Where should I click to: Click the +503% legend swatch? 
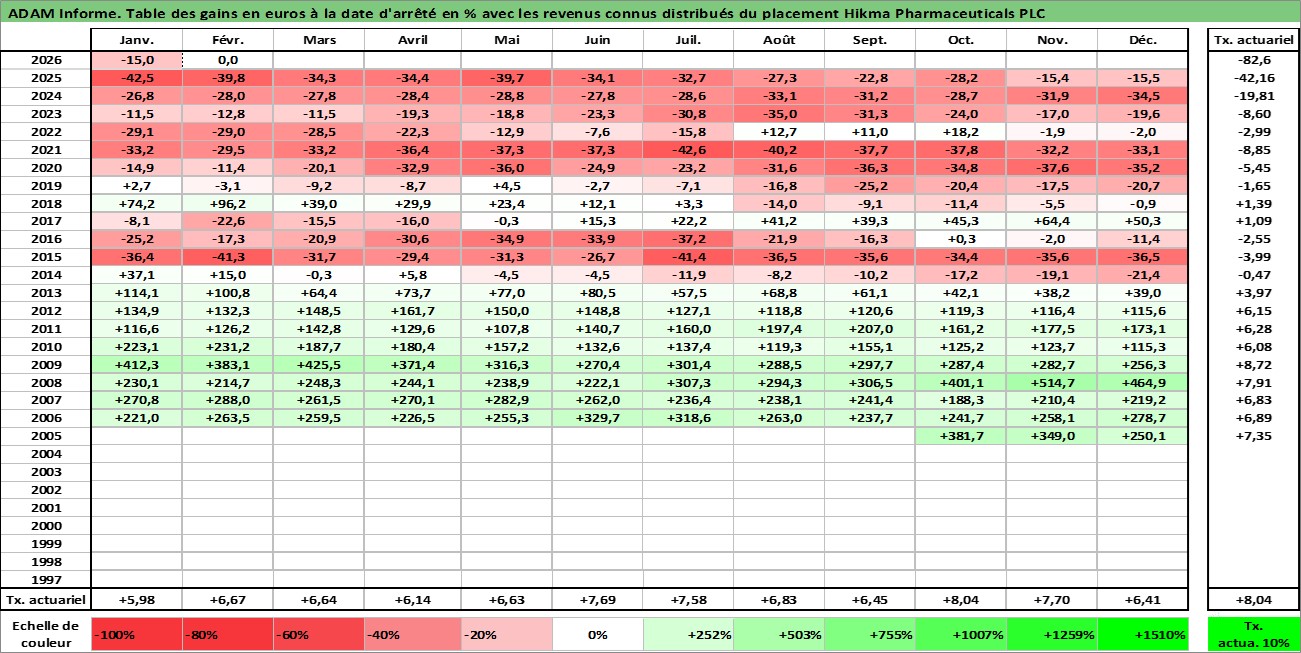click(778, 634)
